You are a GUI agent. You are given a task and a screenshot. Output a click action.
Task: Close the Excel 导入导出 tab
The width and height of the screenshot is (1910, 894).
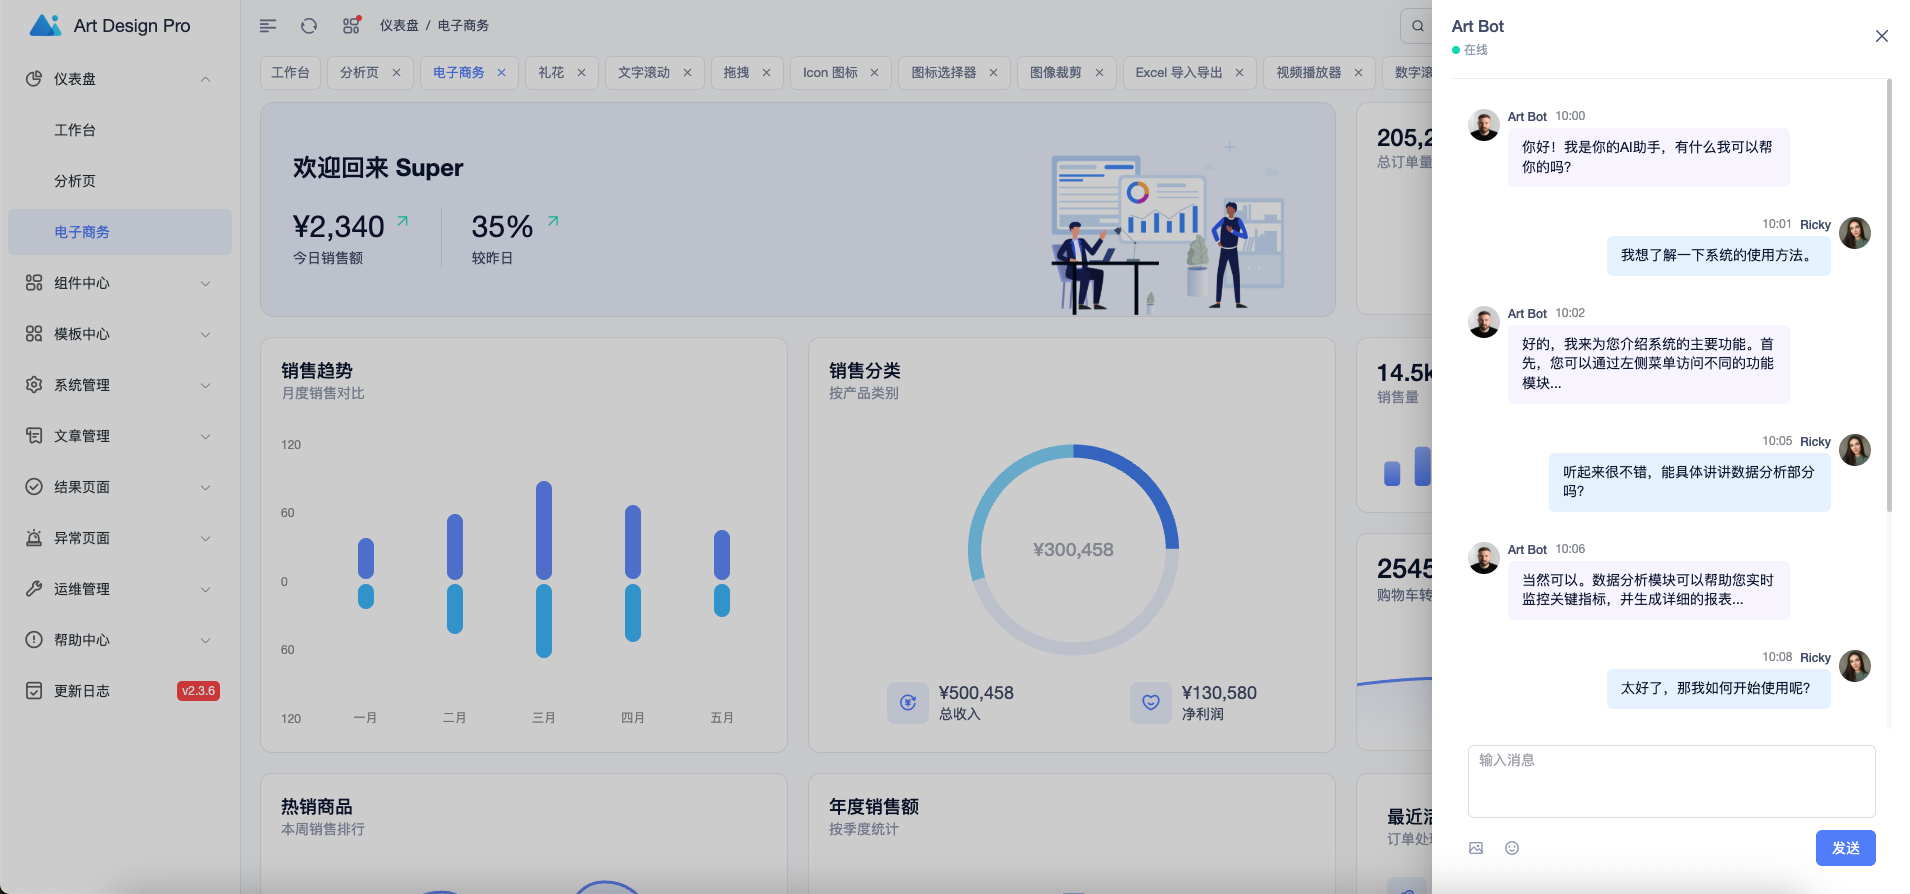tap(1240, 73)
